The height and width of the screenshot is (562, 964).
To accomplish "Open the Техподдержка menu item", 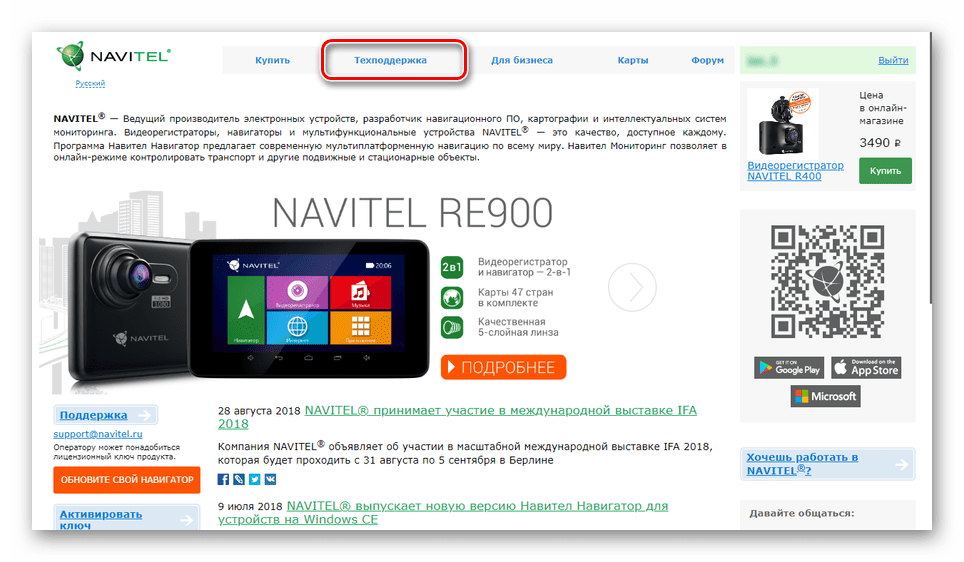I will [x=391, y=60].
